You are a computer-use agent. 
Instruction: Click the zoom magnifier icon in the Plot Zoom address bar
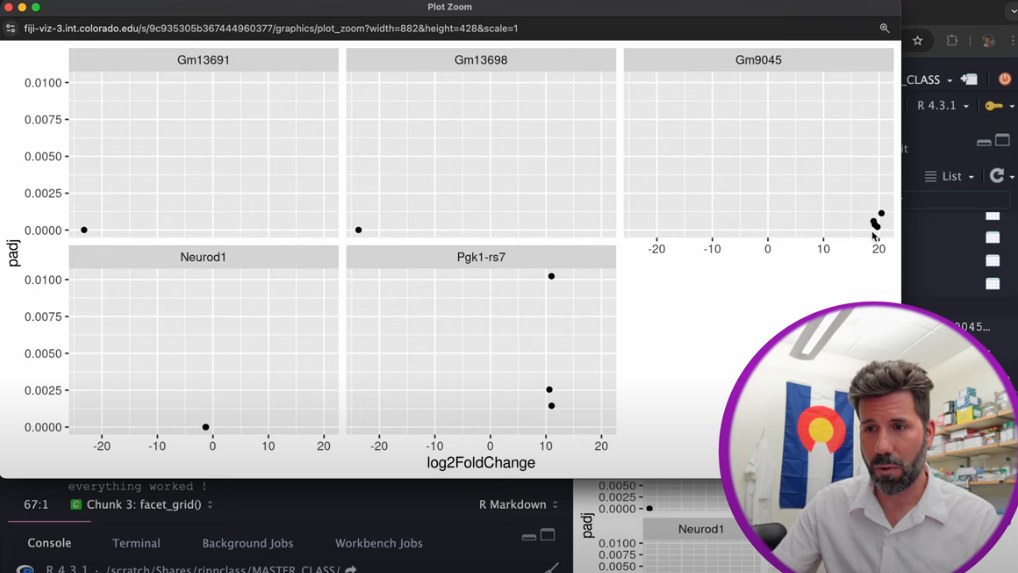[884, 28]
